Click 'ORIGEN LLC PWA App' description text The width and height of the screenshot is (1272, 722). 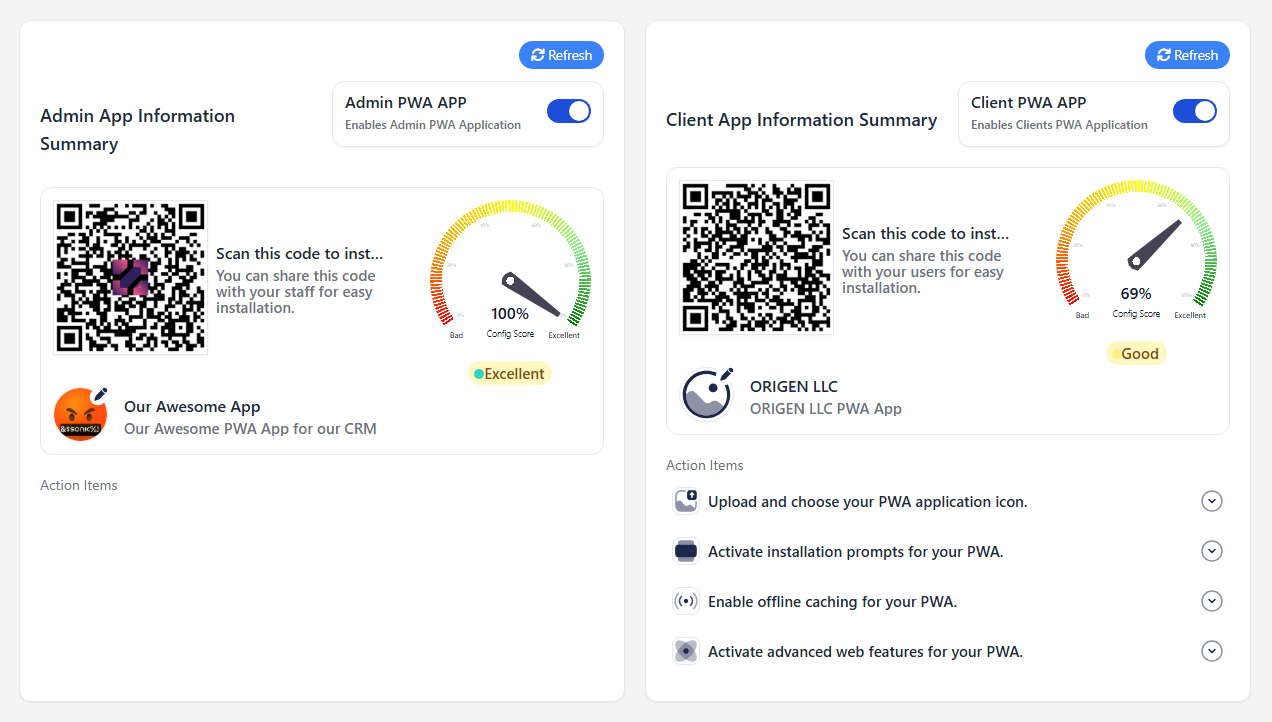826,409
